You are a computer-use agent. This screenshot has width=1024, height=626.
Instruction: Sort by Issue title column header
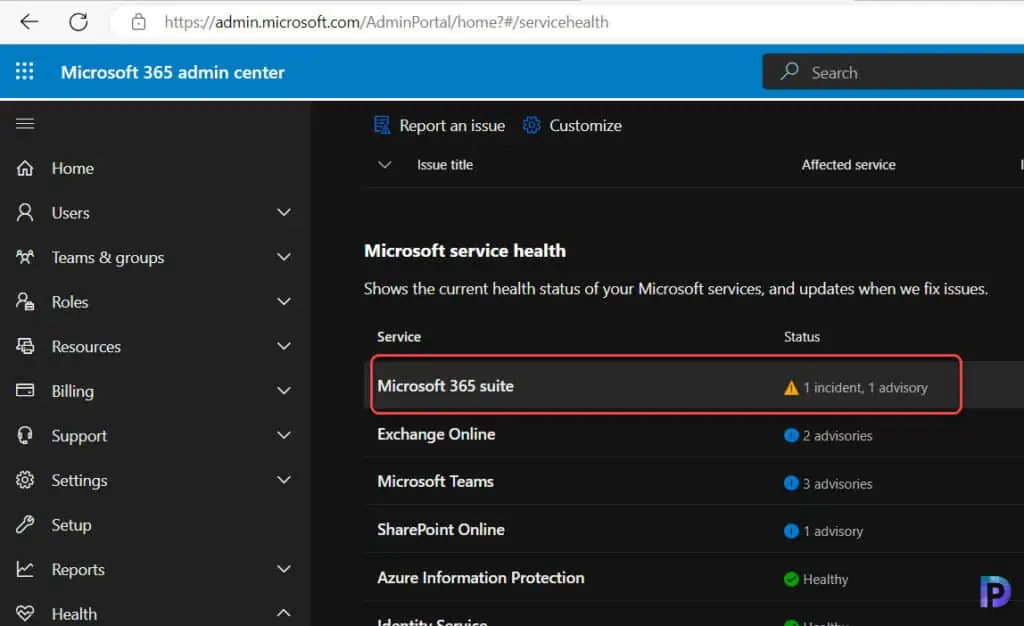click(x=445, y=165)
